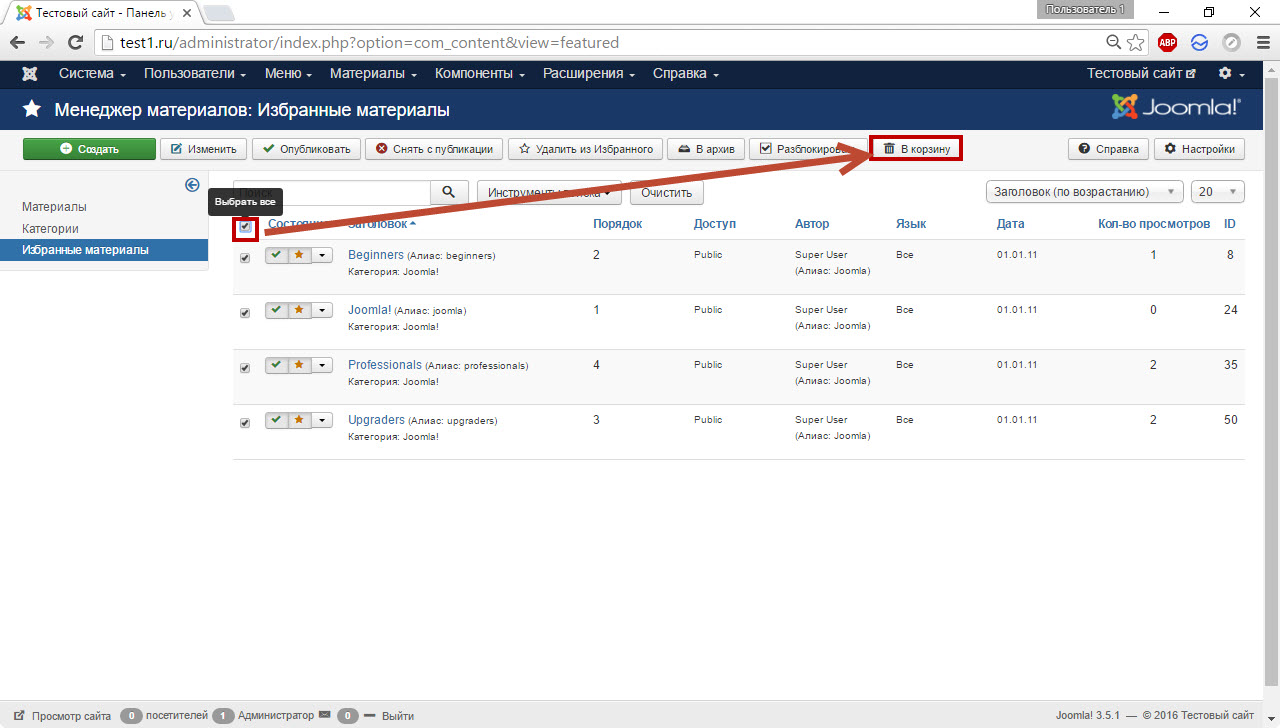Bookmark page with star icon in address bar

(1136, 43)
